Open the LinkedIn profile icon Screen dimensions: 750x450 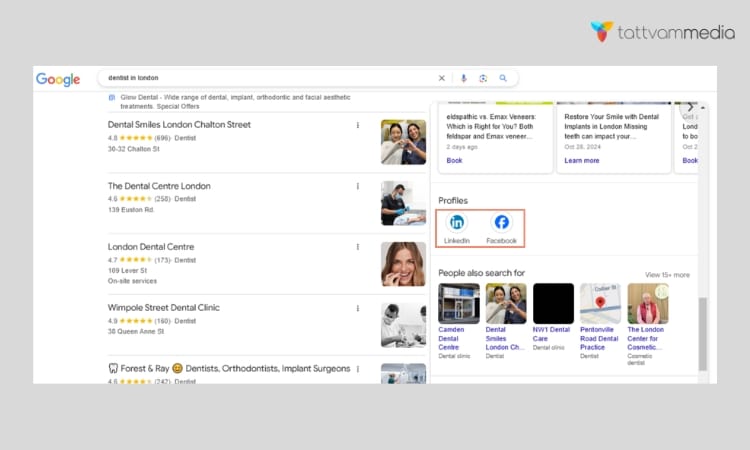pyautogui.click(x=457, y=222)
